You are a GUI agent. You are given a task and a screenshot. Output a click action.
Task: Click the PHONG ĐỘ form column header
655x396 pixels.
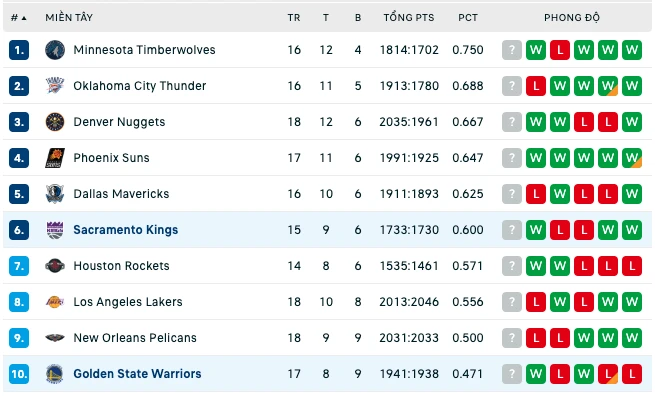[572, 18]
